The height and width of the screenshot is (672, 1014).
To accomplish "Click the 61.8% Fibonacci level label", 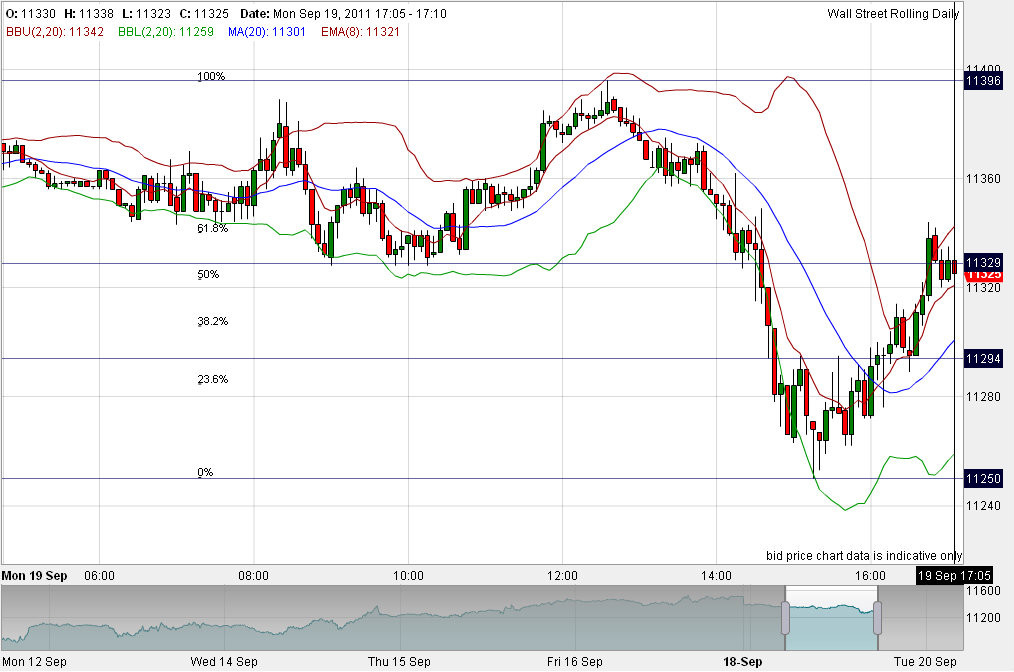I will [213, 228].
